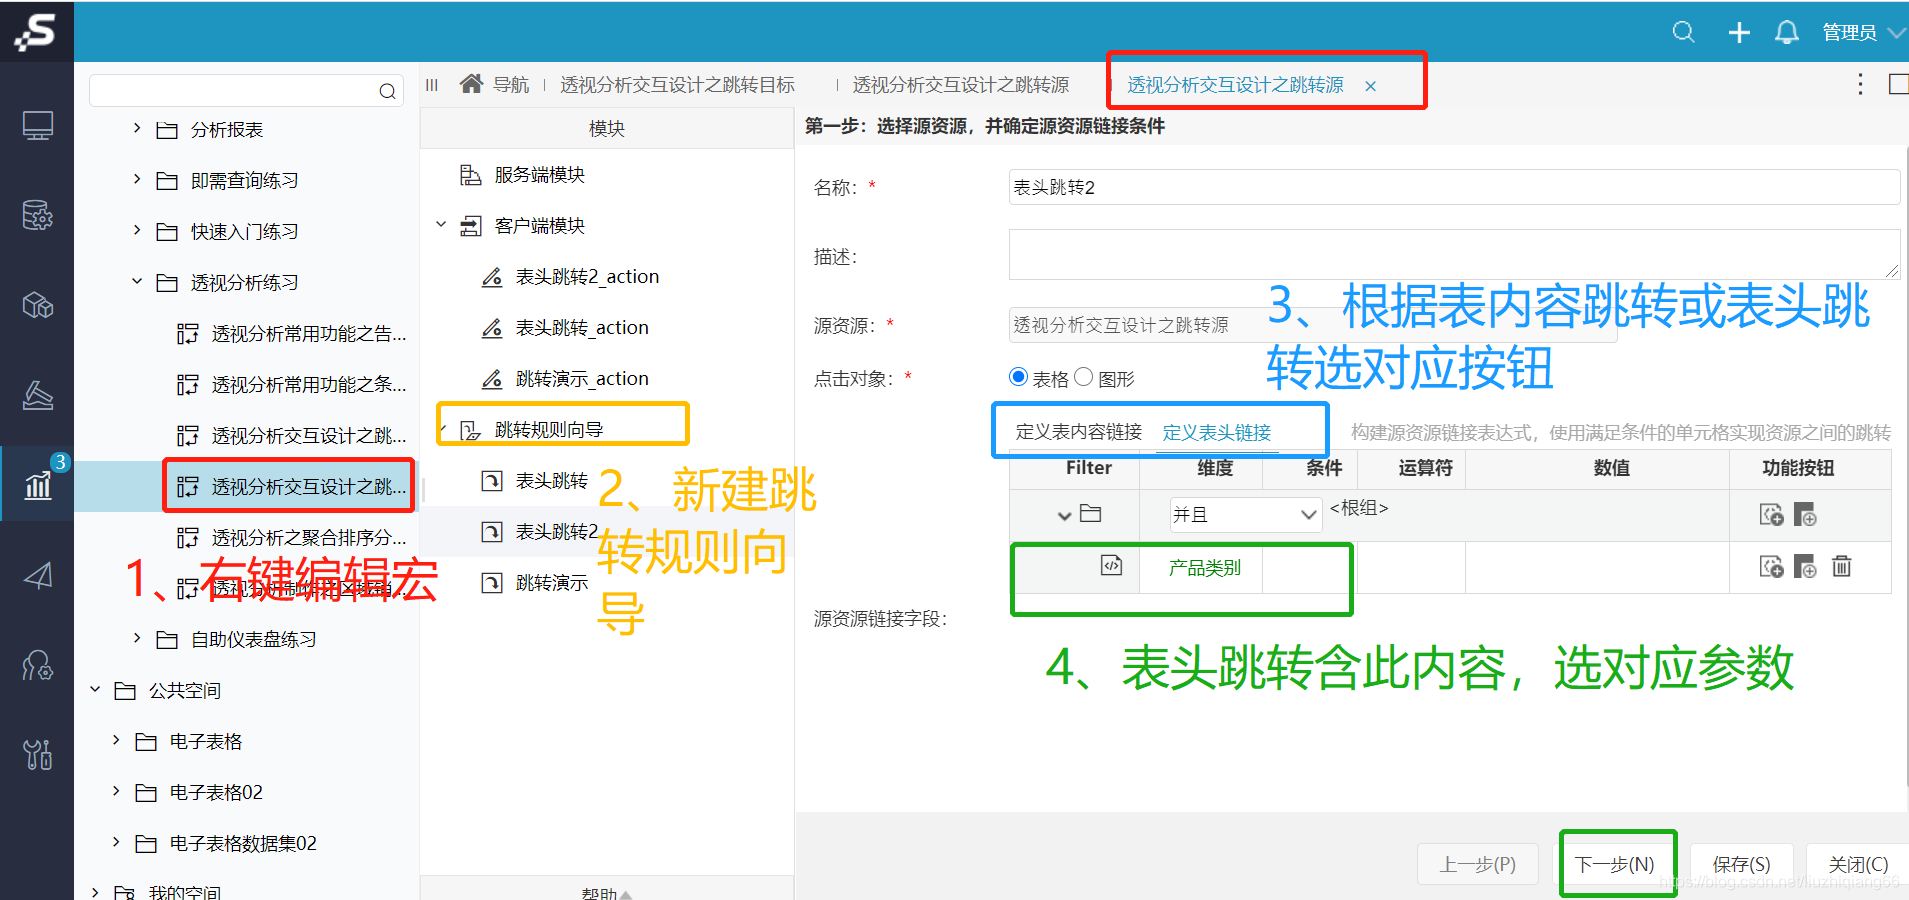The height and width of the screenshot is (900, 1909).
Task: Open the user settings icon in sidebar
Action: [x=38, y=665]
